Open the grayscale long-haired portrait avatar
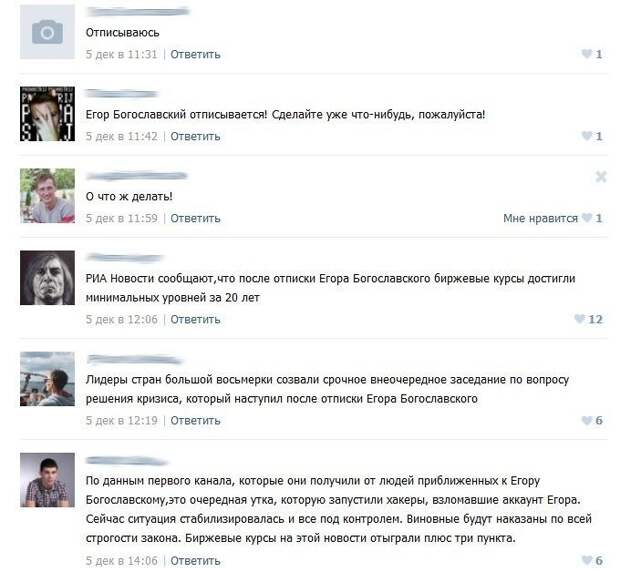This screenshot has width=620, height=572. point(47,278)
